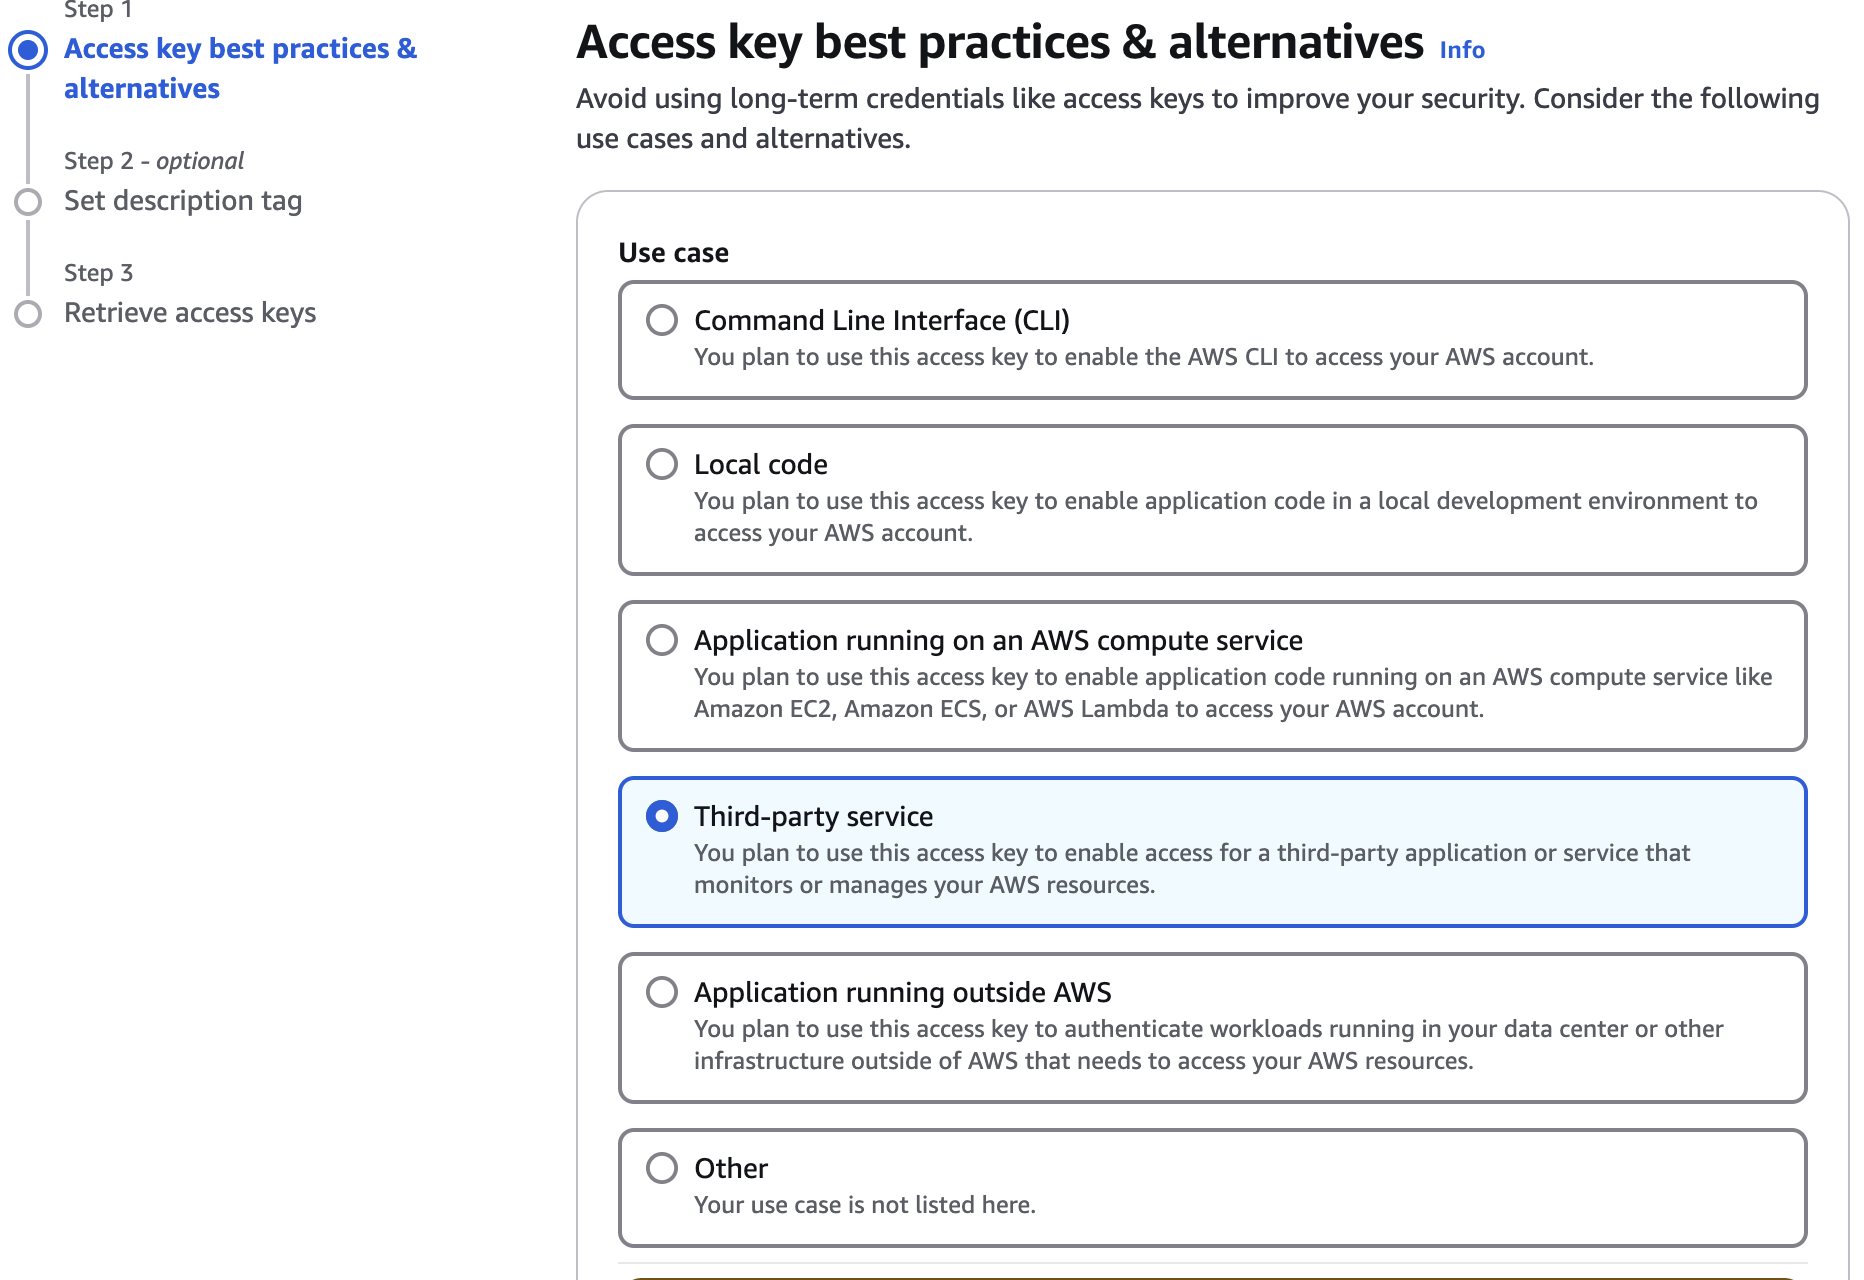This screenshot has height=1280, width=1864.
Task: Click the filled Step 1 progress circle
Action: point(29,48)
